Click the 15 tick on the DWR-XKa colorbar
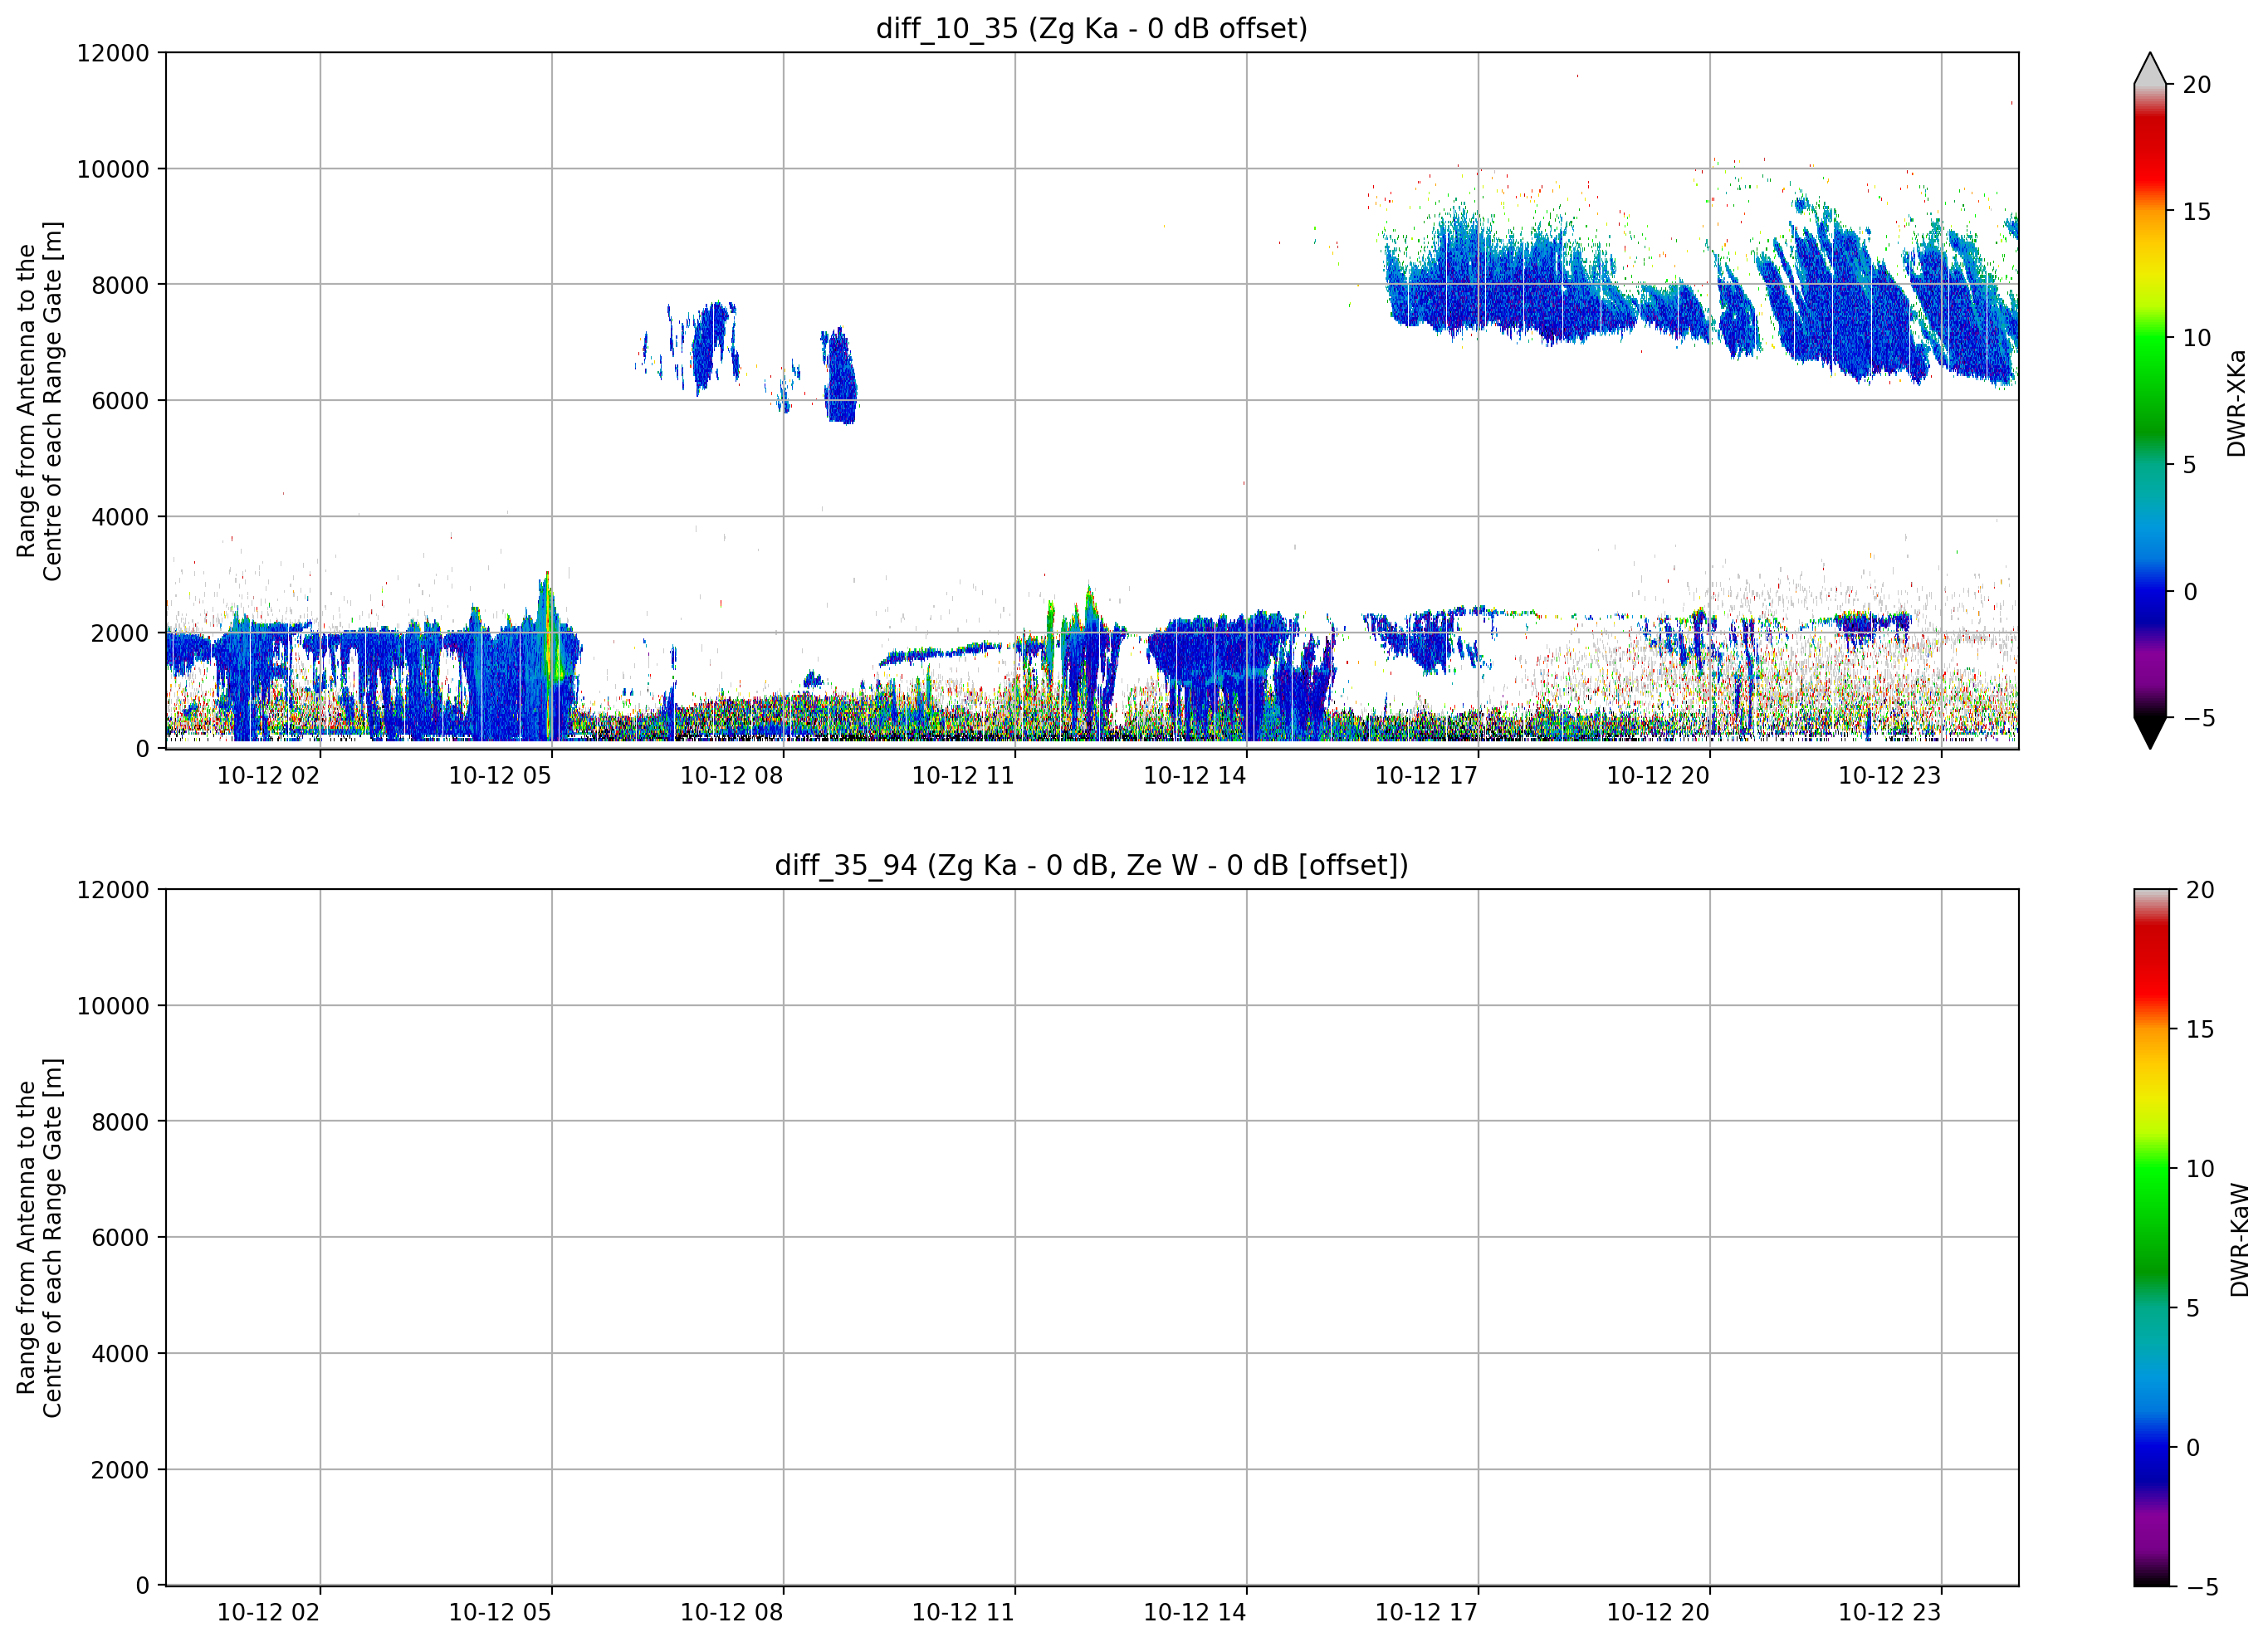The image size is (2268, 1642). (x=2196, y=212)
